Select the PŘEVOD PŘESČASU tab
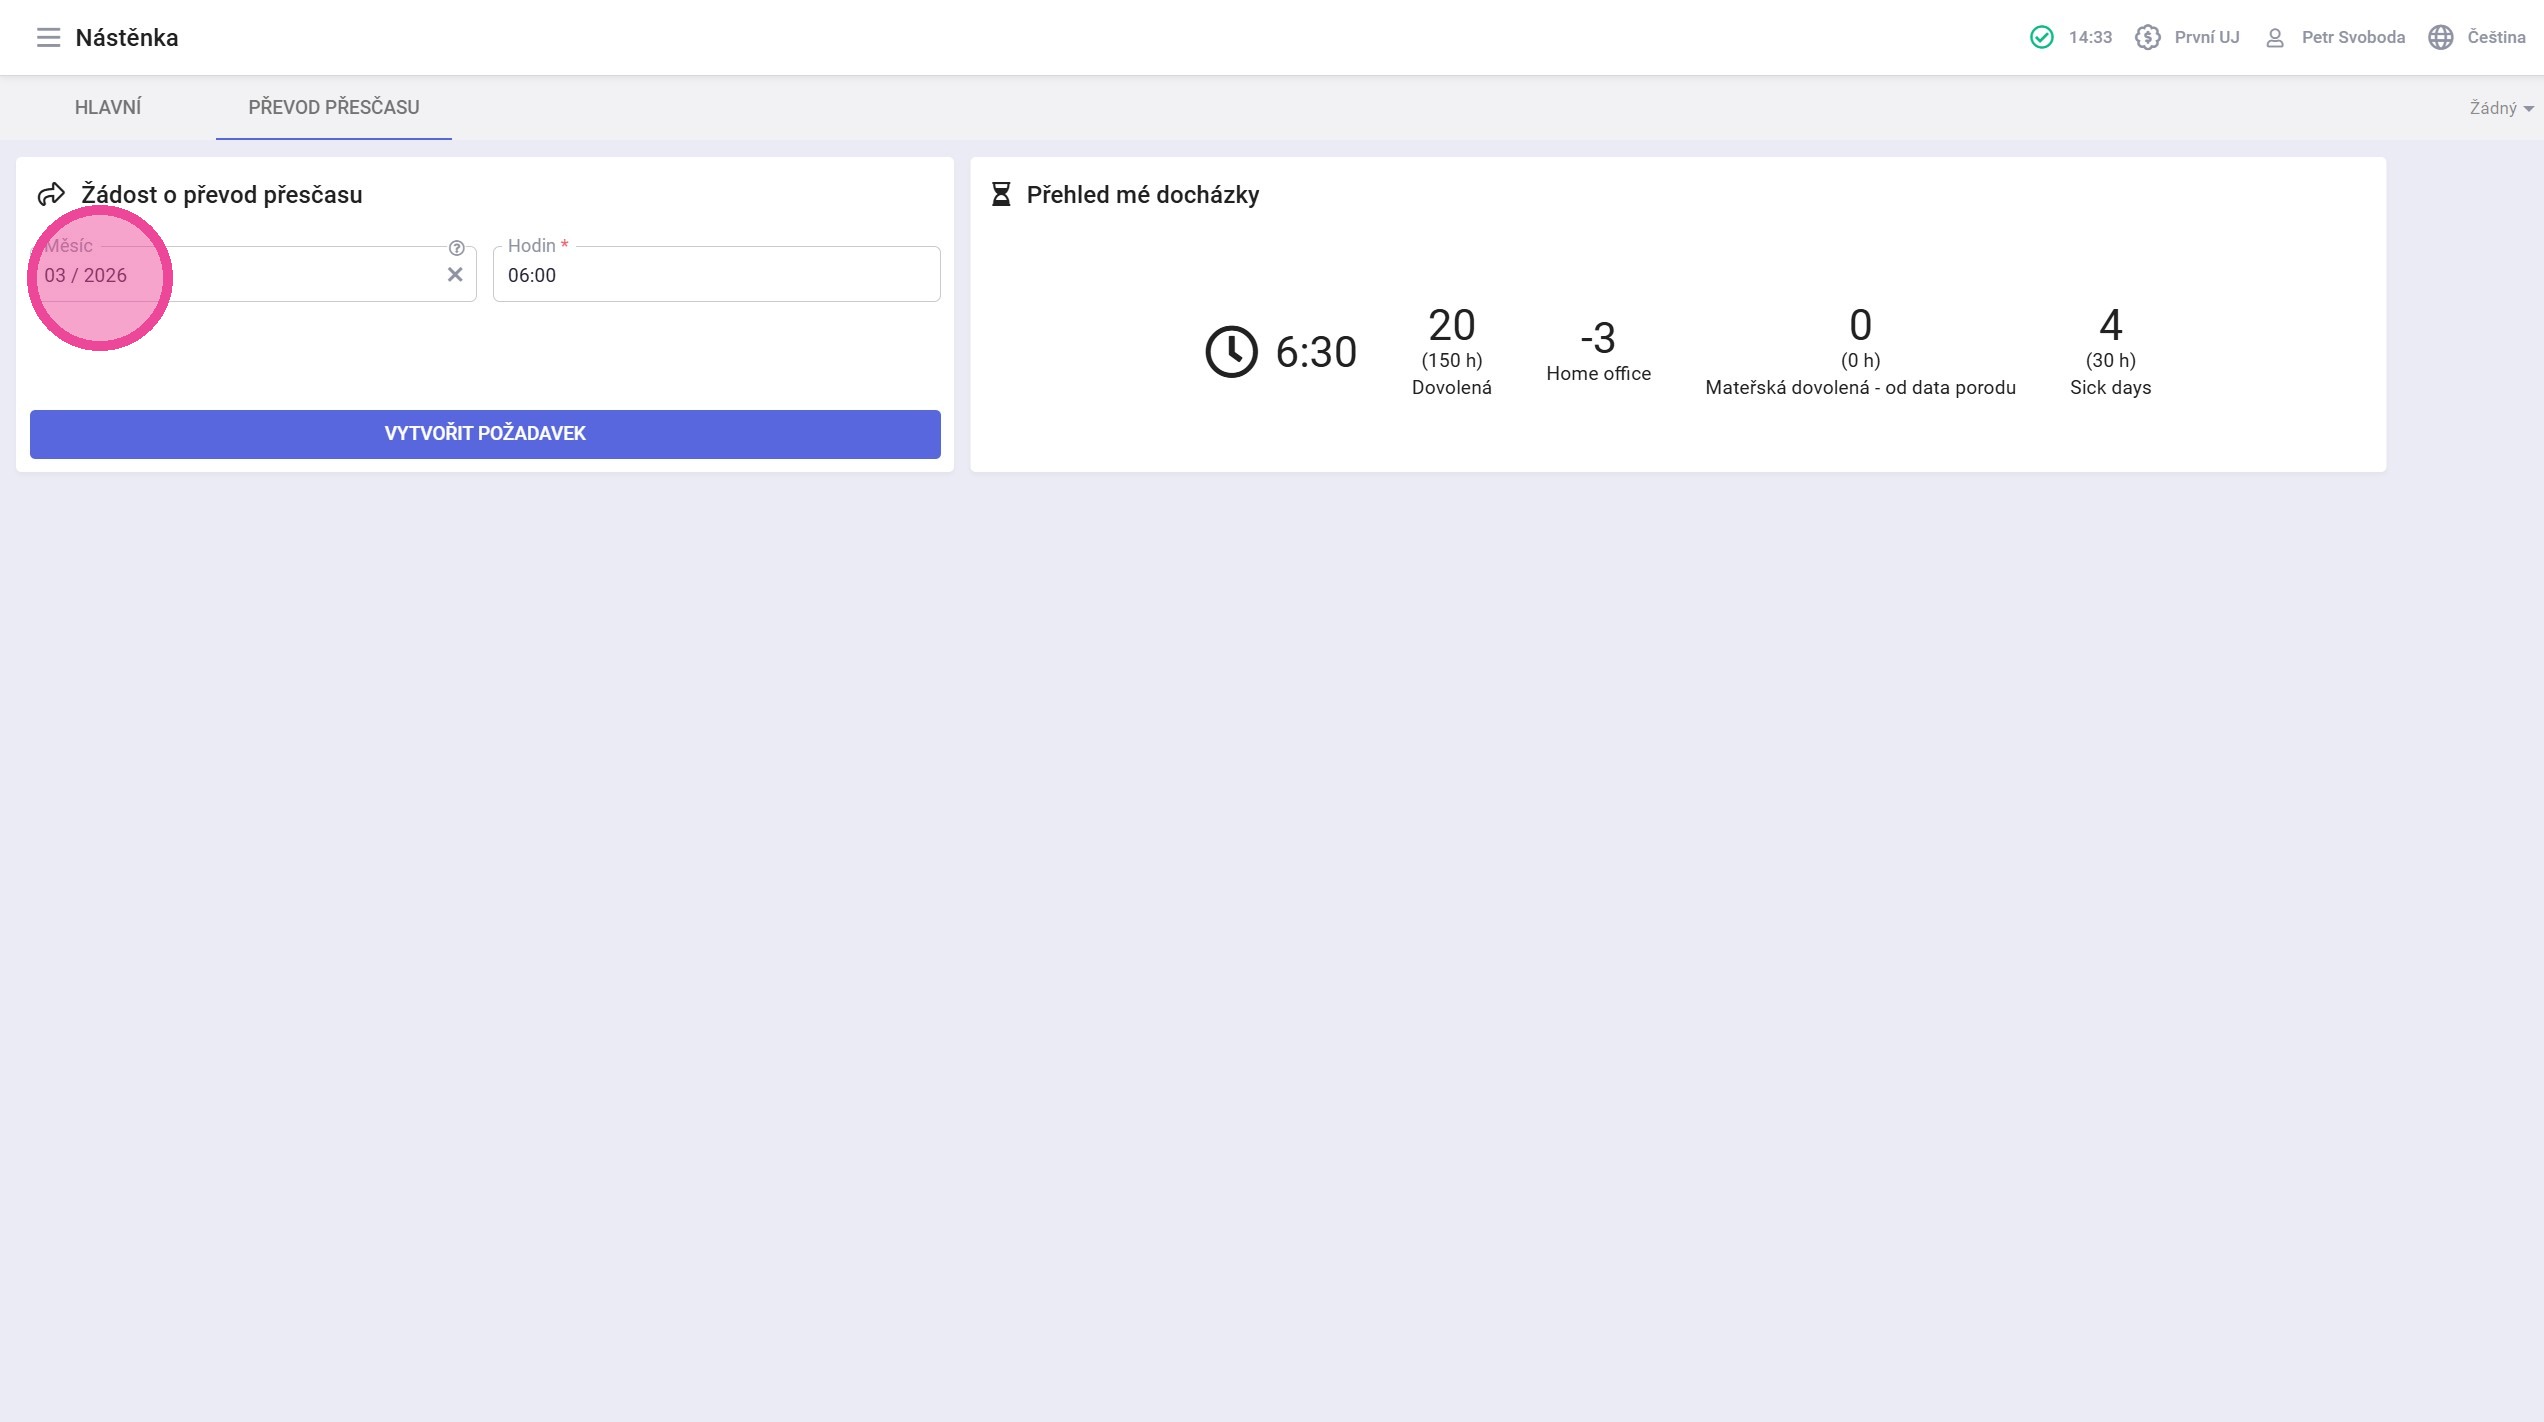 (334, 107)
